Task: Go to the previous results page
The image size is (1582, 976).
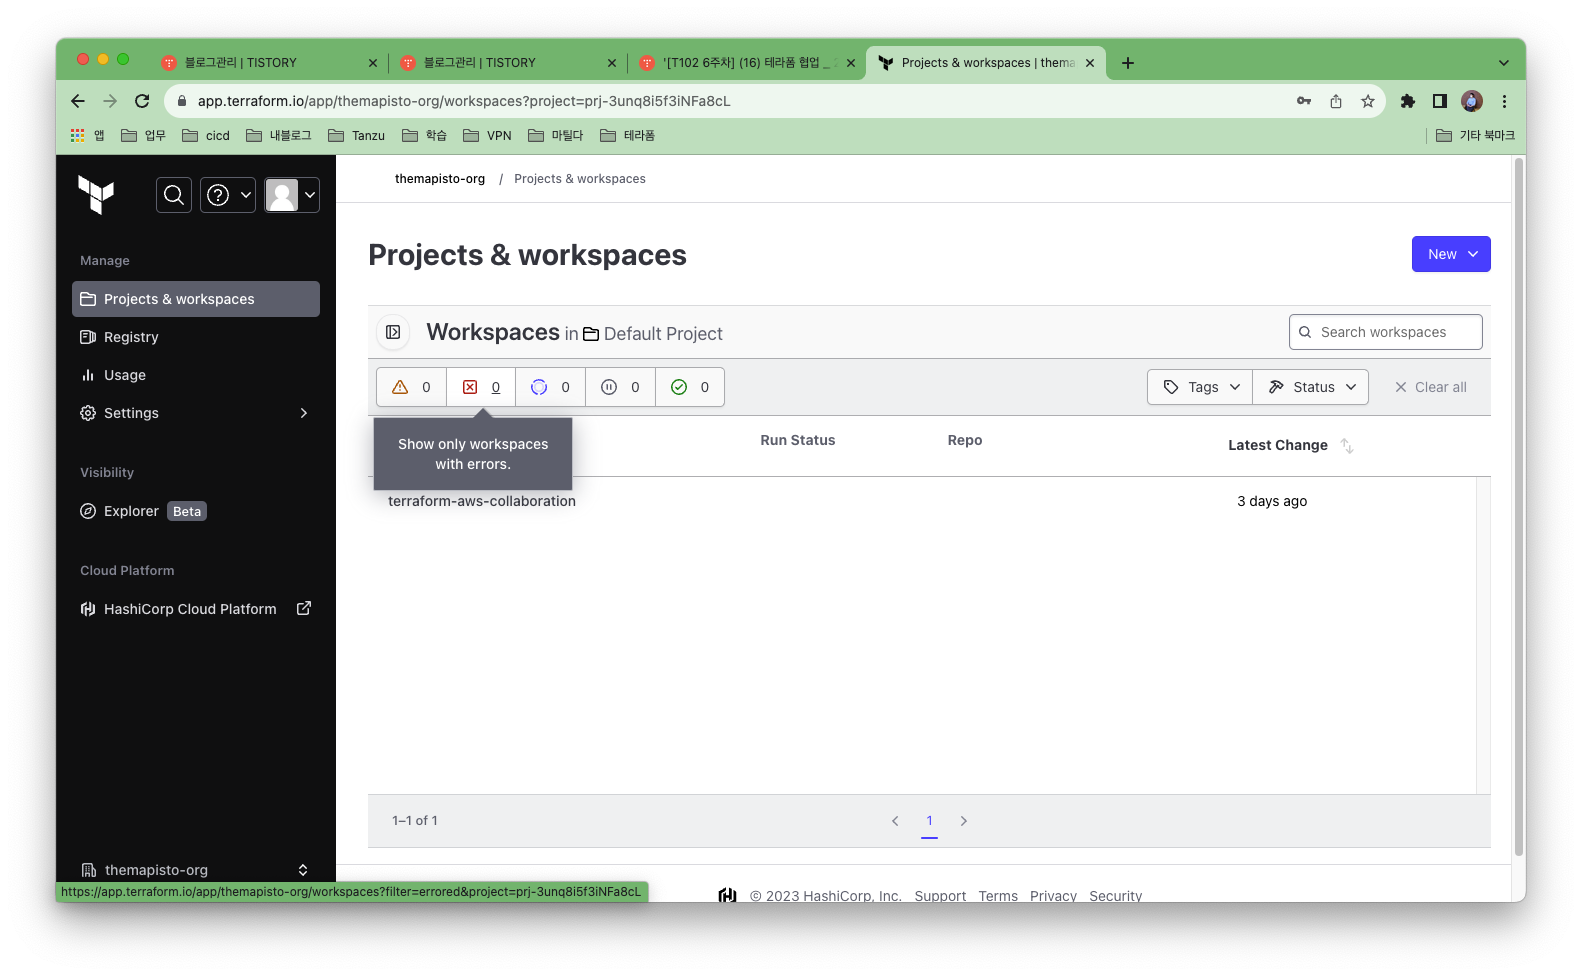Action: coord(895,821)
